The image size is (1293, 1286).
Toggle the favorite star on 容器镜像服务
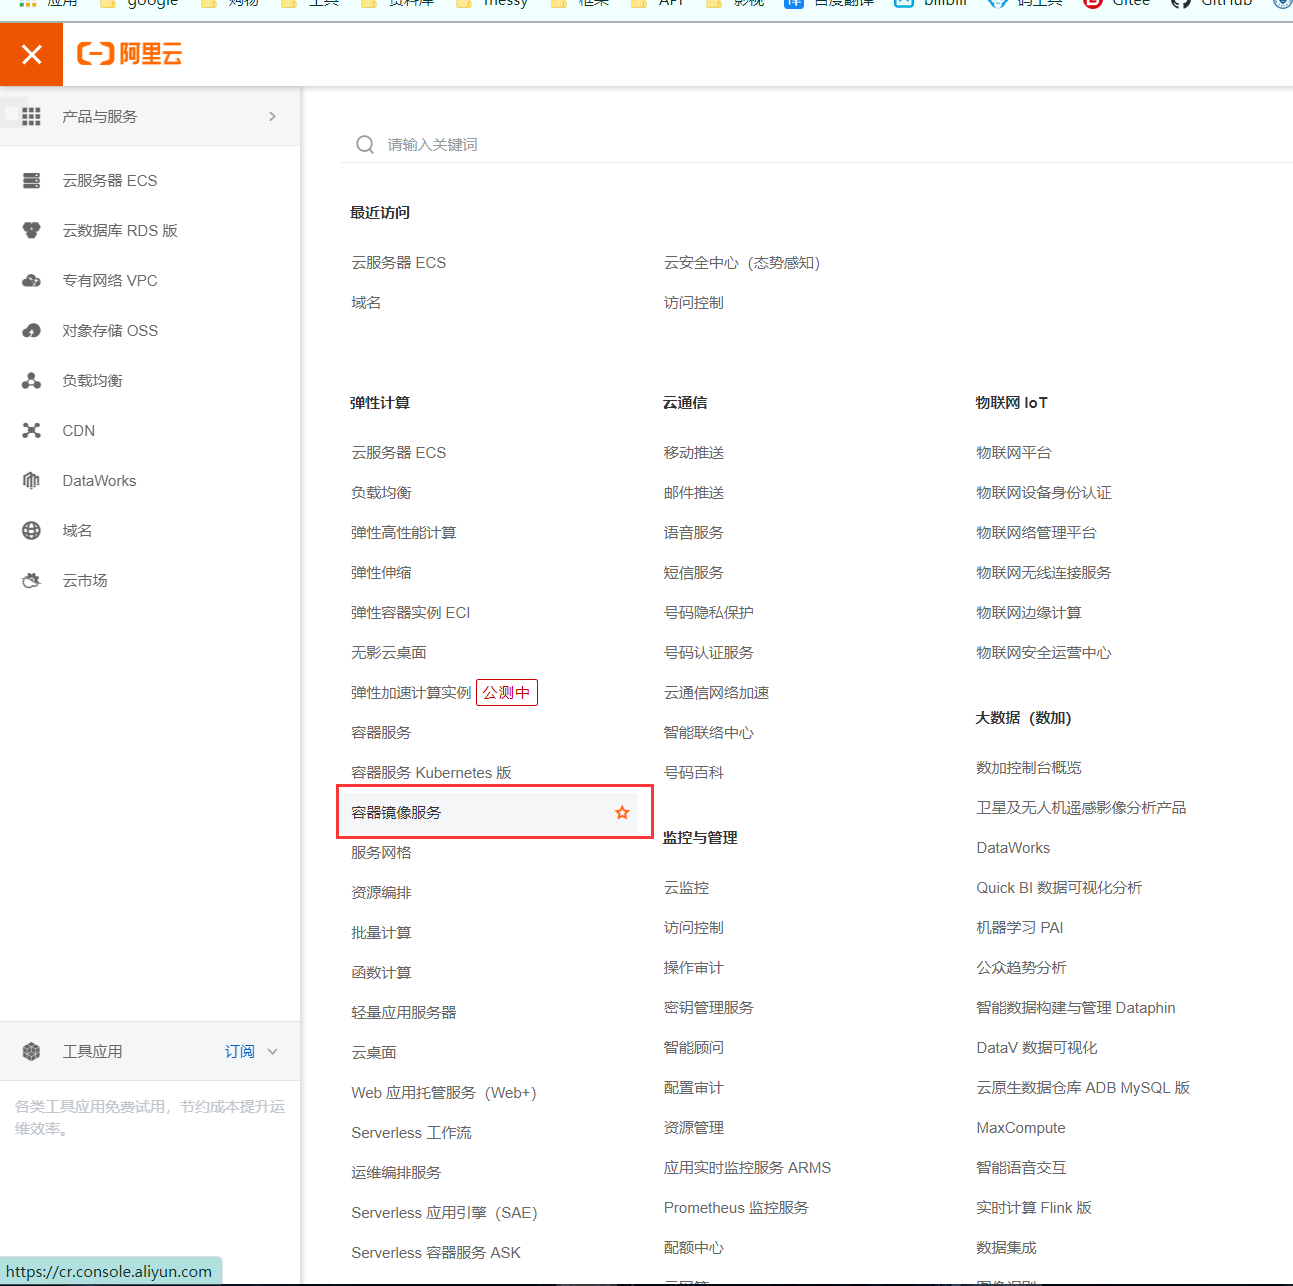[622, 812]
